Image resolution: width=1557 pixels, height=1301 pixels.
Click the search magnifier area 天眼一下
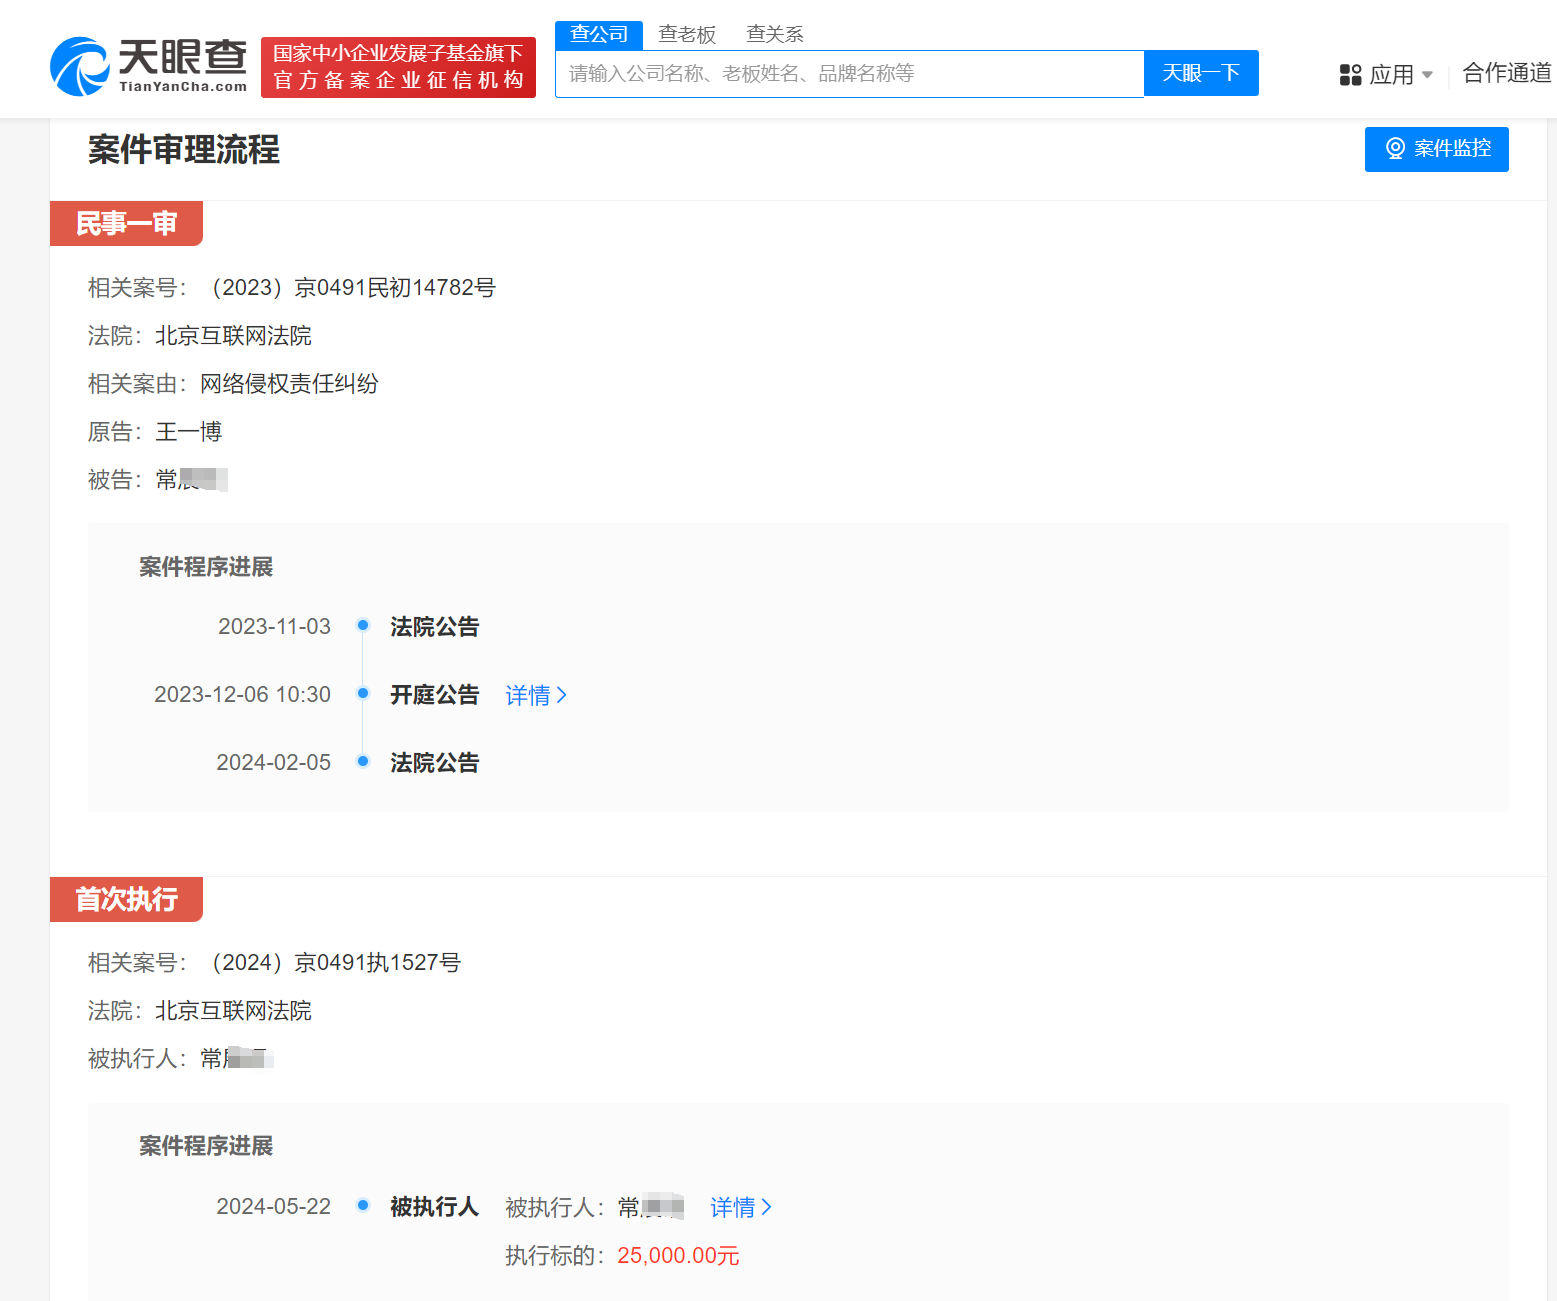click(1201, 73)
